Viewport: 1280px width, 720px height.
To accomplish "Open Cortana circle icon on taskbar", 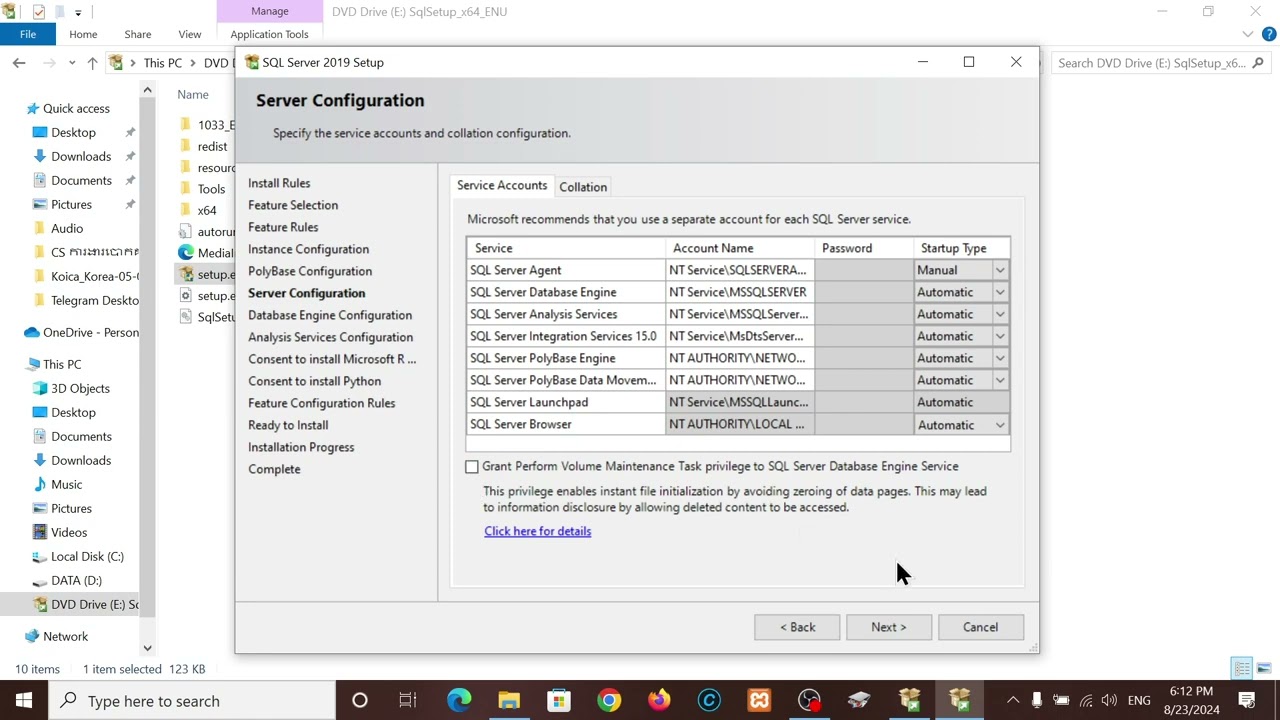I will (x=359, y=700).
